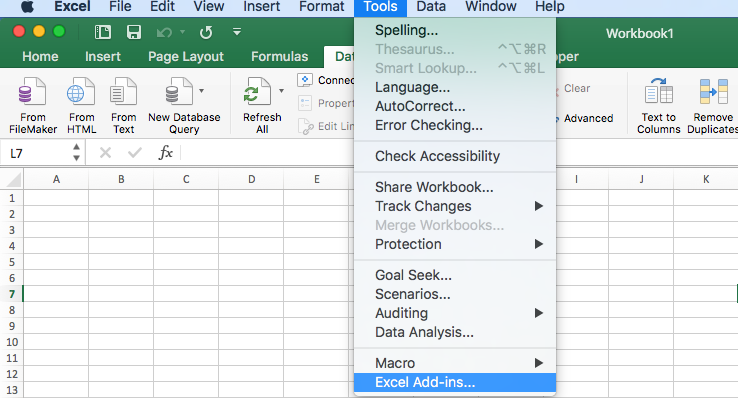The image size is (738, 398).
Task: Click the Edit Links icon
Action: pyautogui.click(x=306, y=126)
